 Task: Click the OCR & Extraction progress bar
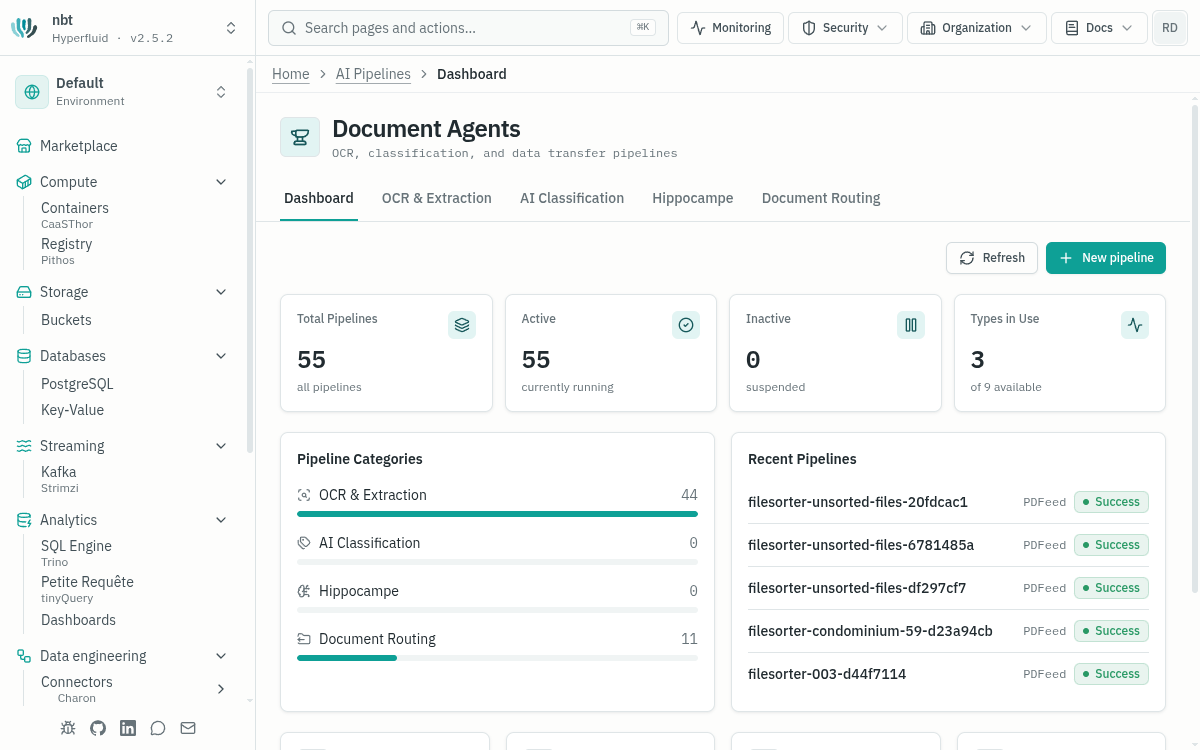(497, 514)
